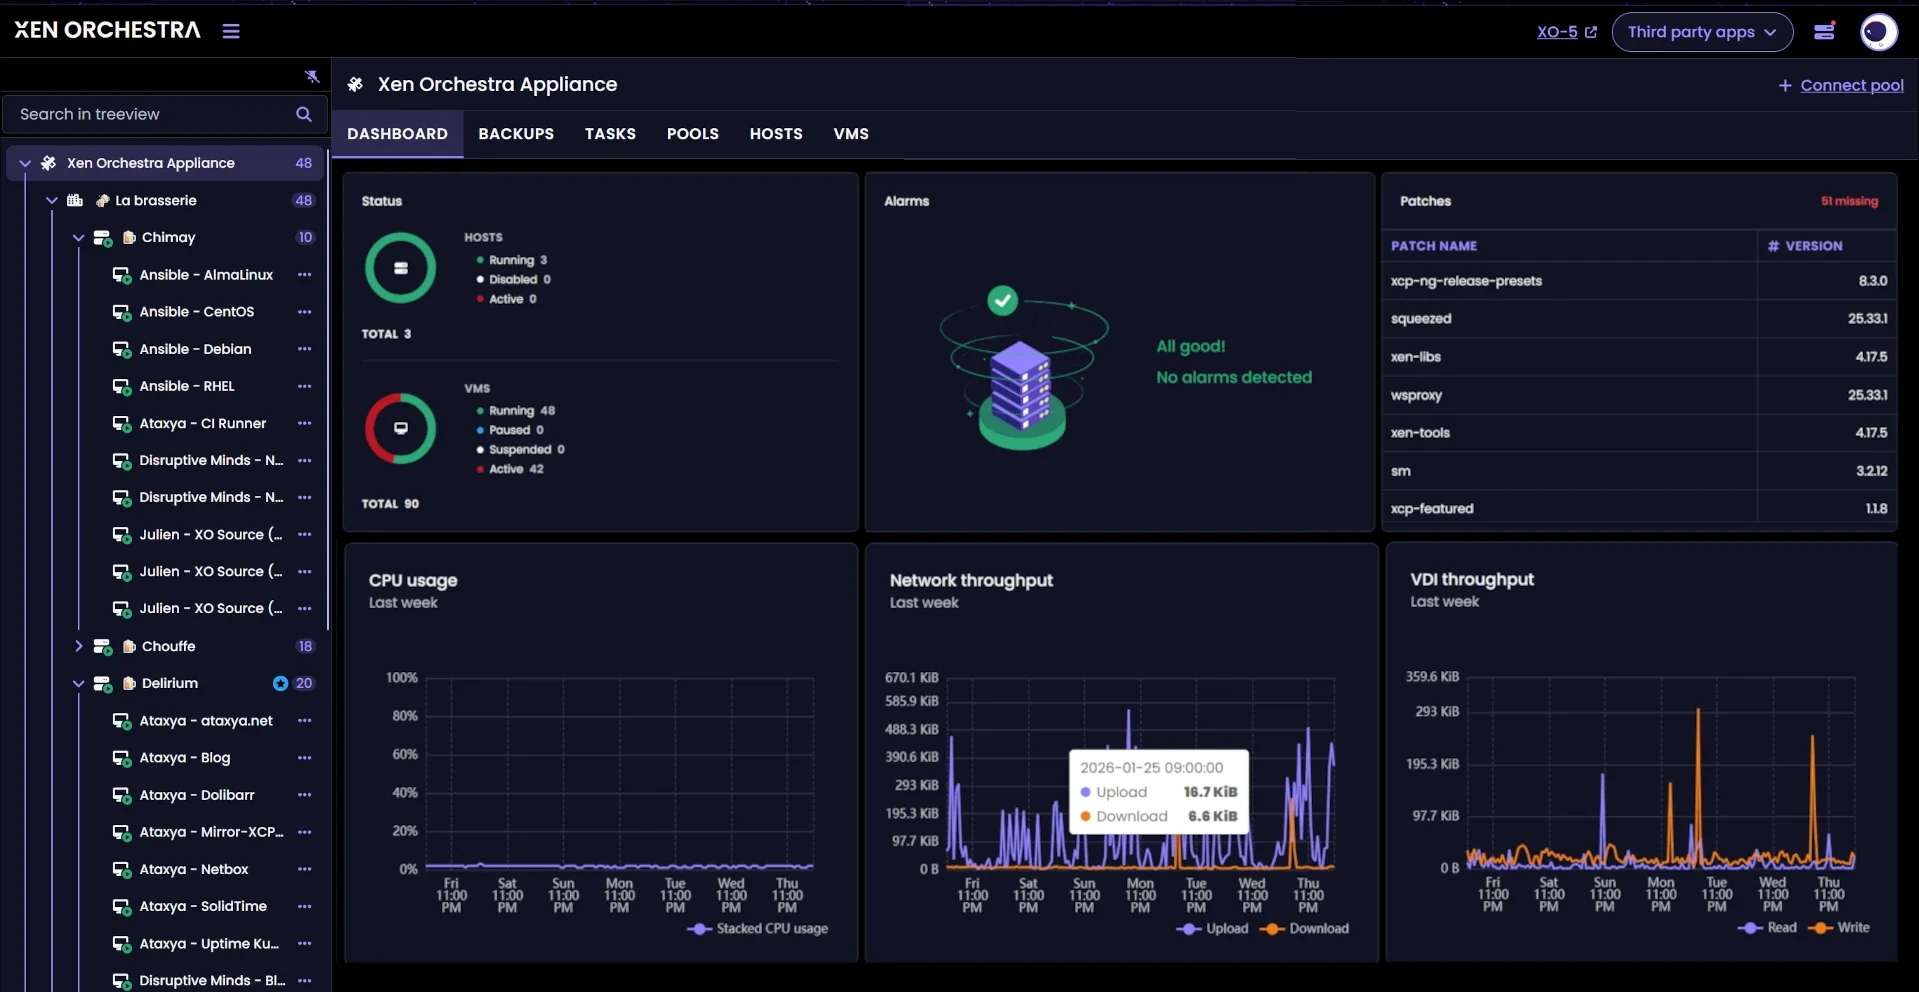Unpin the treeview sidebar

tap(312, 76)
